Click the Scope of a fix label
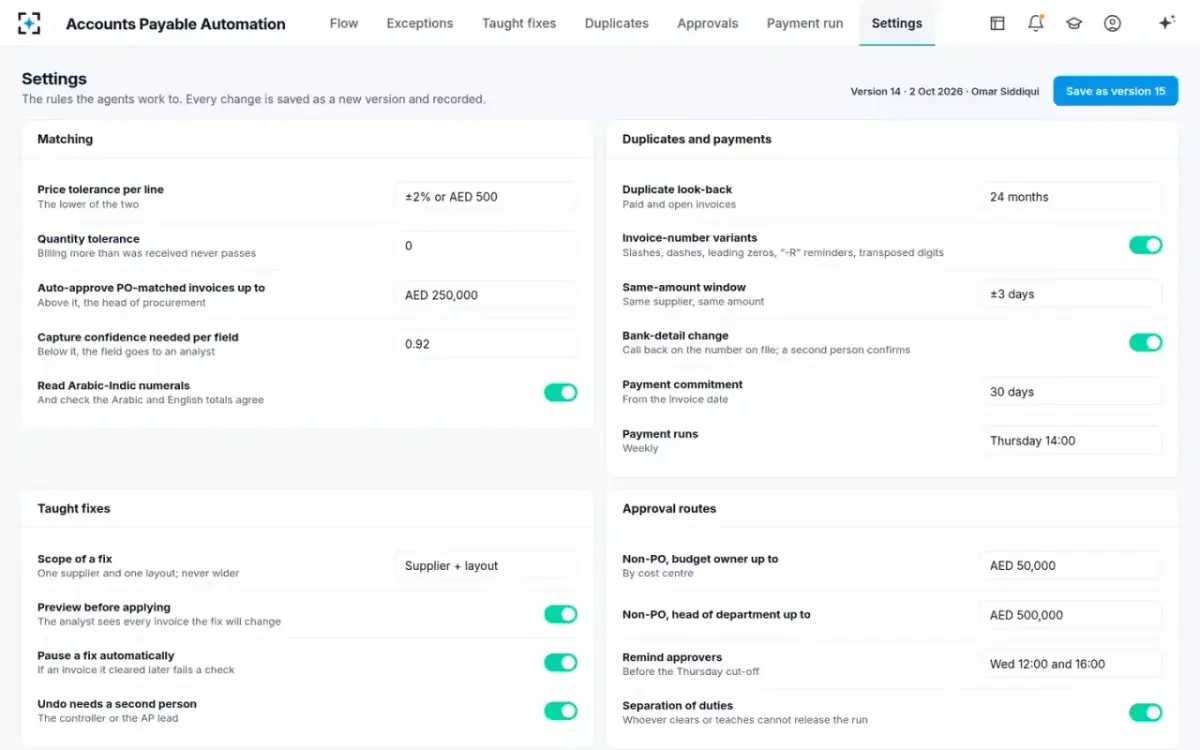Image resolution: width=1200 pixels, height=750 pixels. tap(75, 559)
